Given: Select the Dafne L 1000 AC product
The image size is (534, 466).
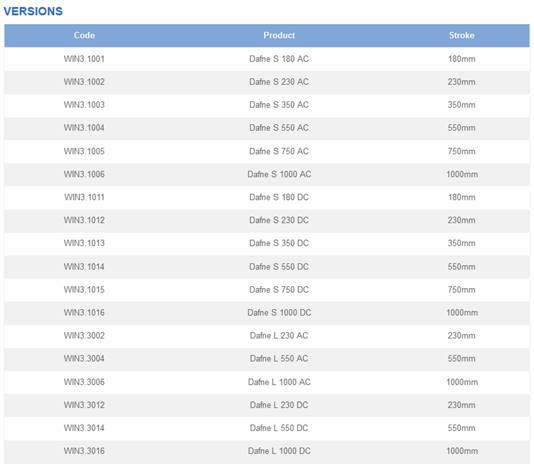Looking at the screenshot, I should [x=279, y=382].
